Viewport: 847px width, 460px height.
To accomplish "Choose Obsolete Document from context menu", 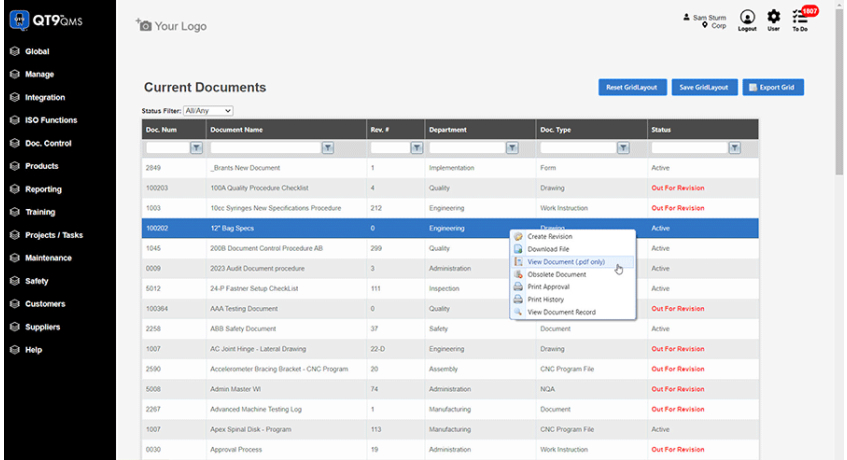I will [x=556, y=274].
